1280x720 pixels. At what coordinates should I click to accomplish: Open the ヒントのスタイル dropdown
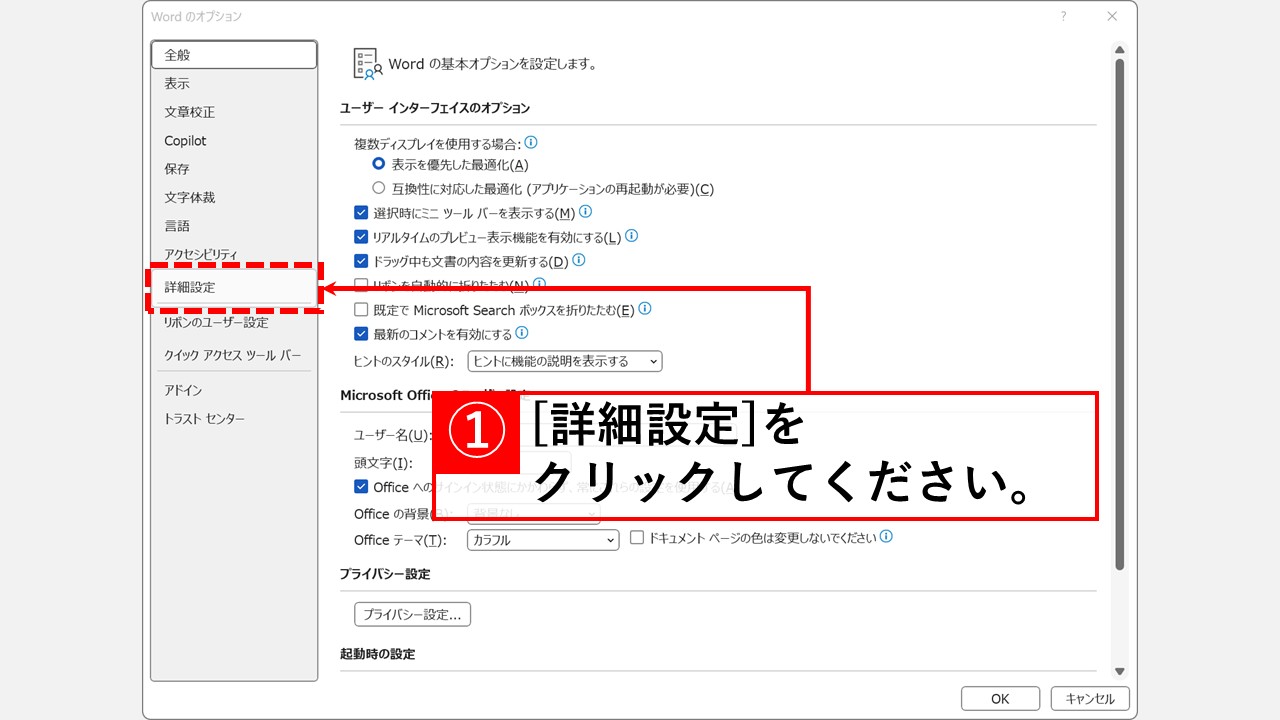coord(565,361)
